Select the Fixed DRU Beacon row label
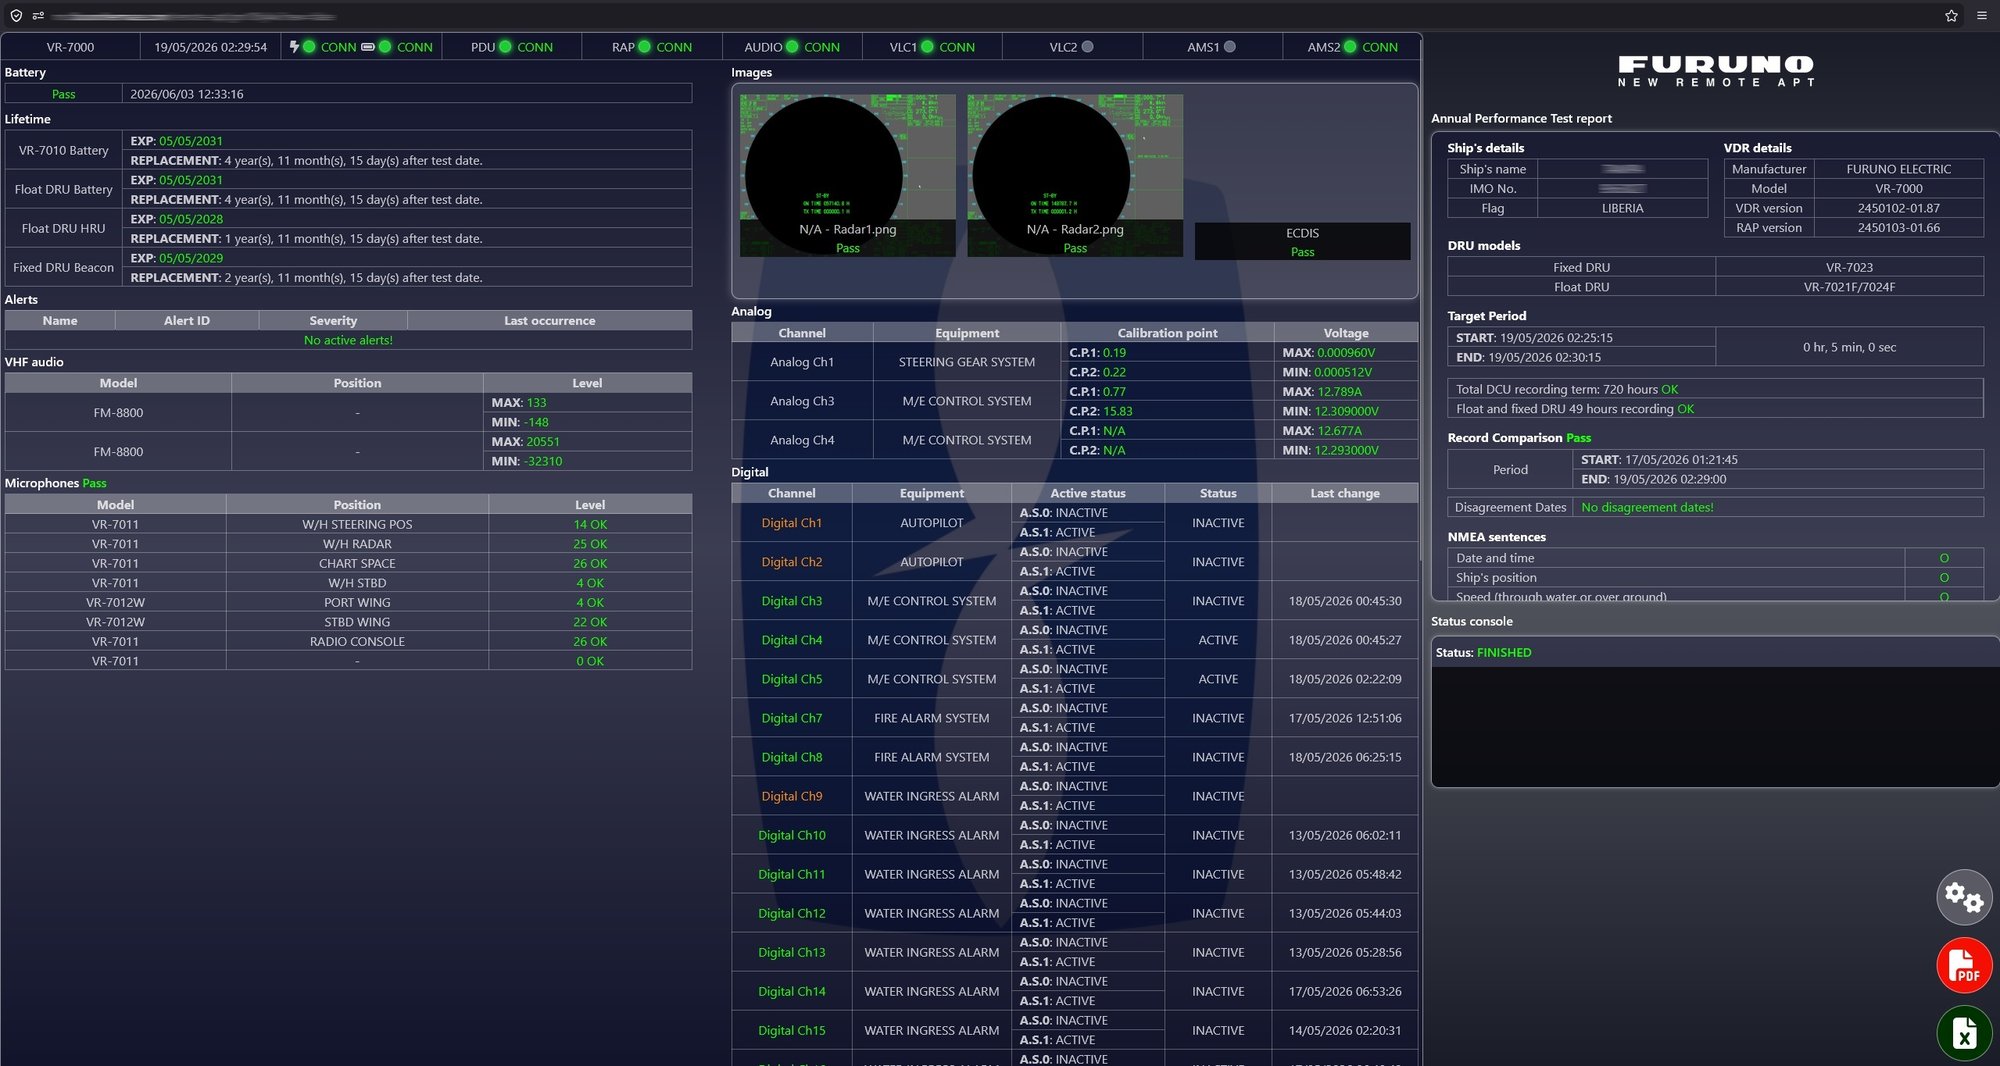 tap(63, 268)
